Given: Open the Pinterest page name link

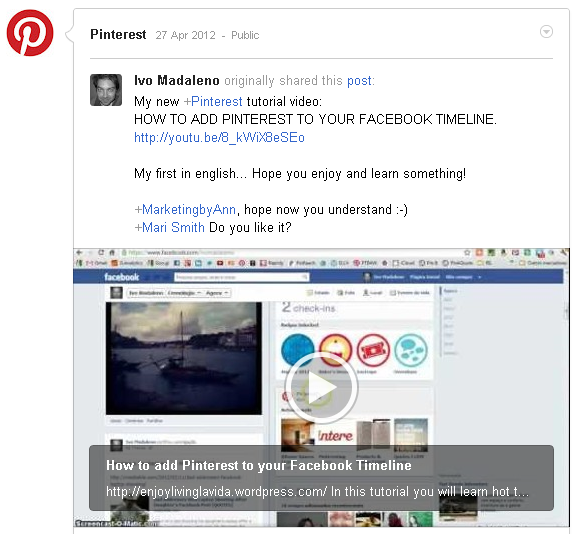Looking at the screenshot, I should [x=118, y=34].
